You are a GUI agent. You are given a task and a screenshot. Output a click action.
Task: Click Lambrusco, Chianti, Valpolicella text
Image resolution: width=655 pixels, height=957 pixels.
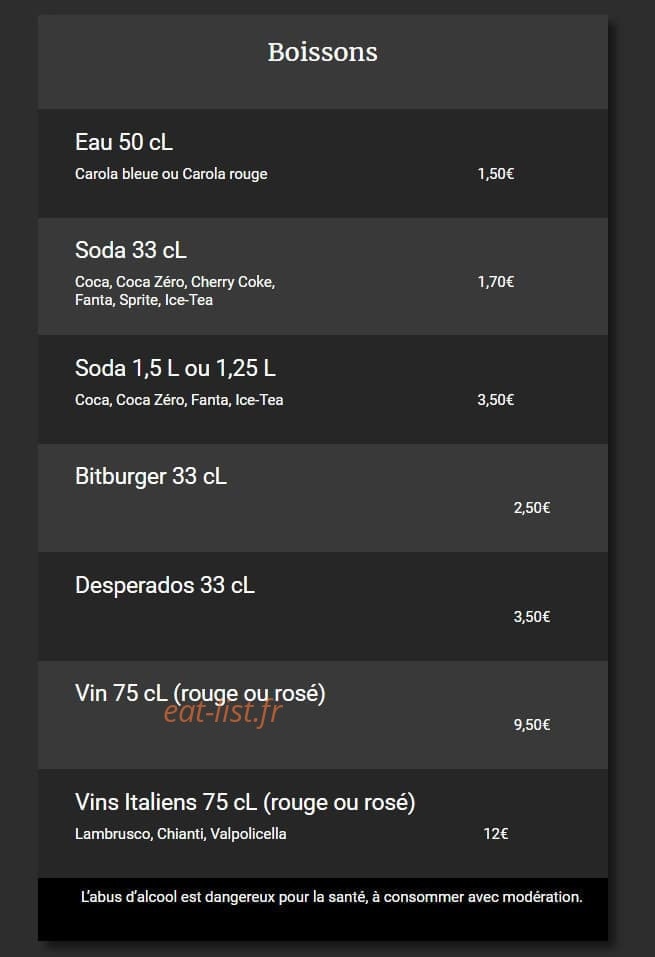(181, 834)
